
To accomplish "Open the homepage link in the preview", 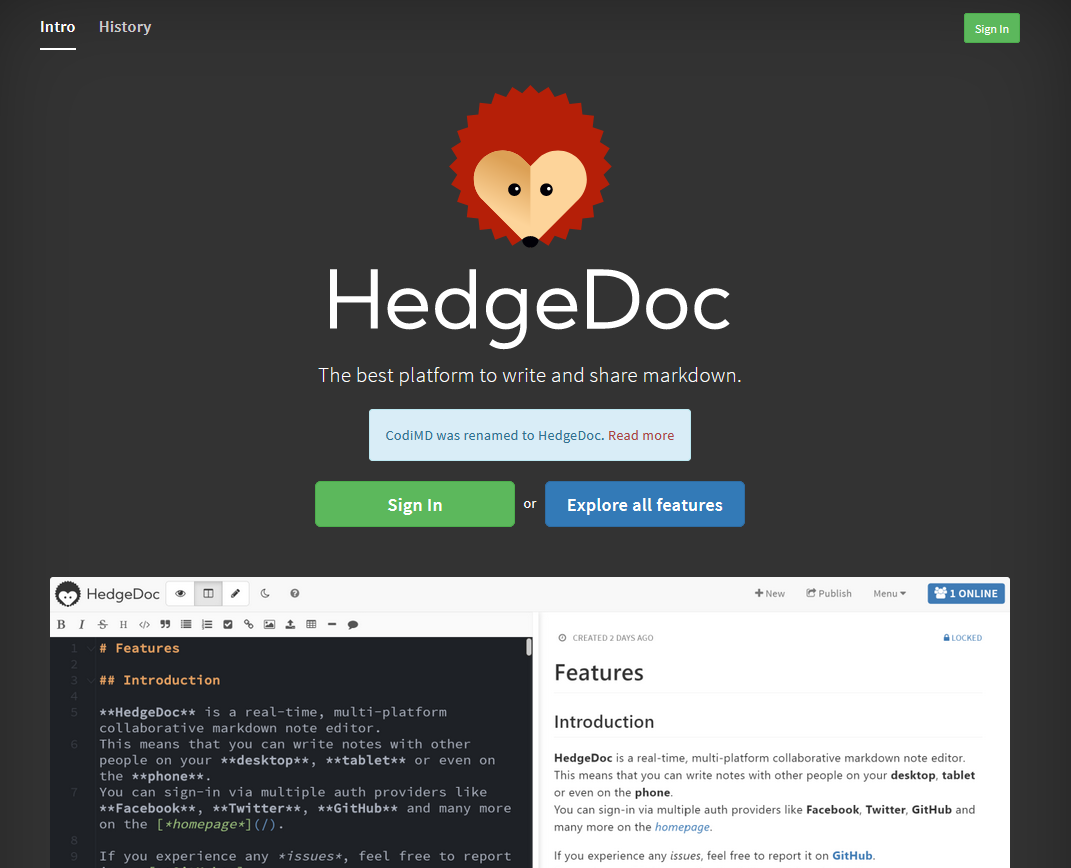I will pyautogui.click(x=682, y=827).
